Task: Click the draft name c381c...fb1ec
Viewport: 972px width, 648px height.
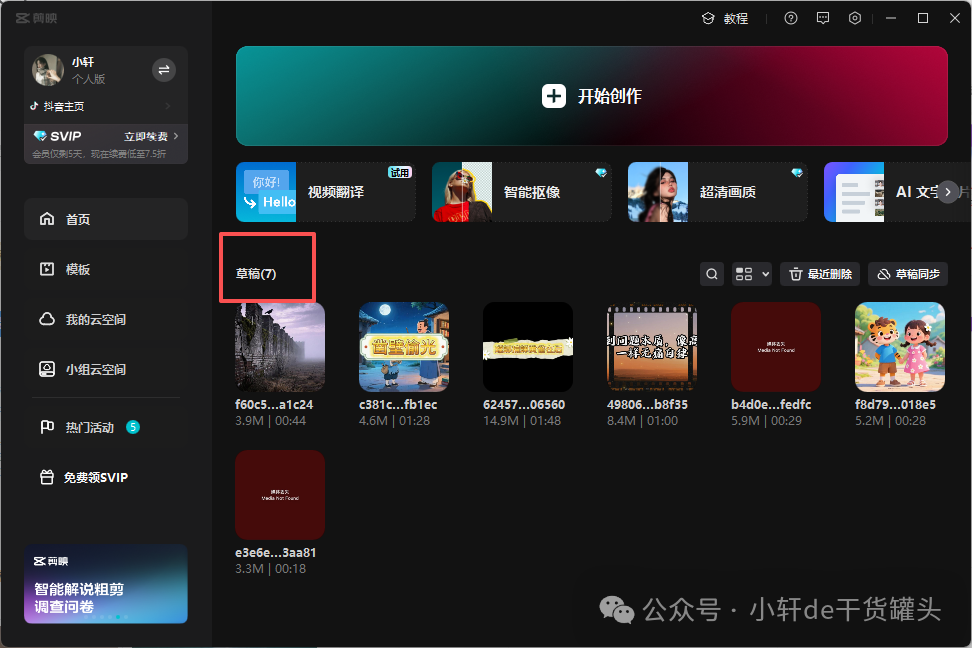Action: click(398, 404)
